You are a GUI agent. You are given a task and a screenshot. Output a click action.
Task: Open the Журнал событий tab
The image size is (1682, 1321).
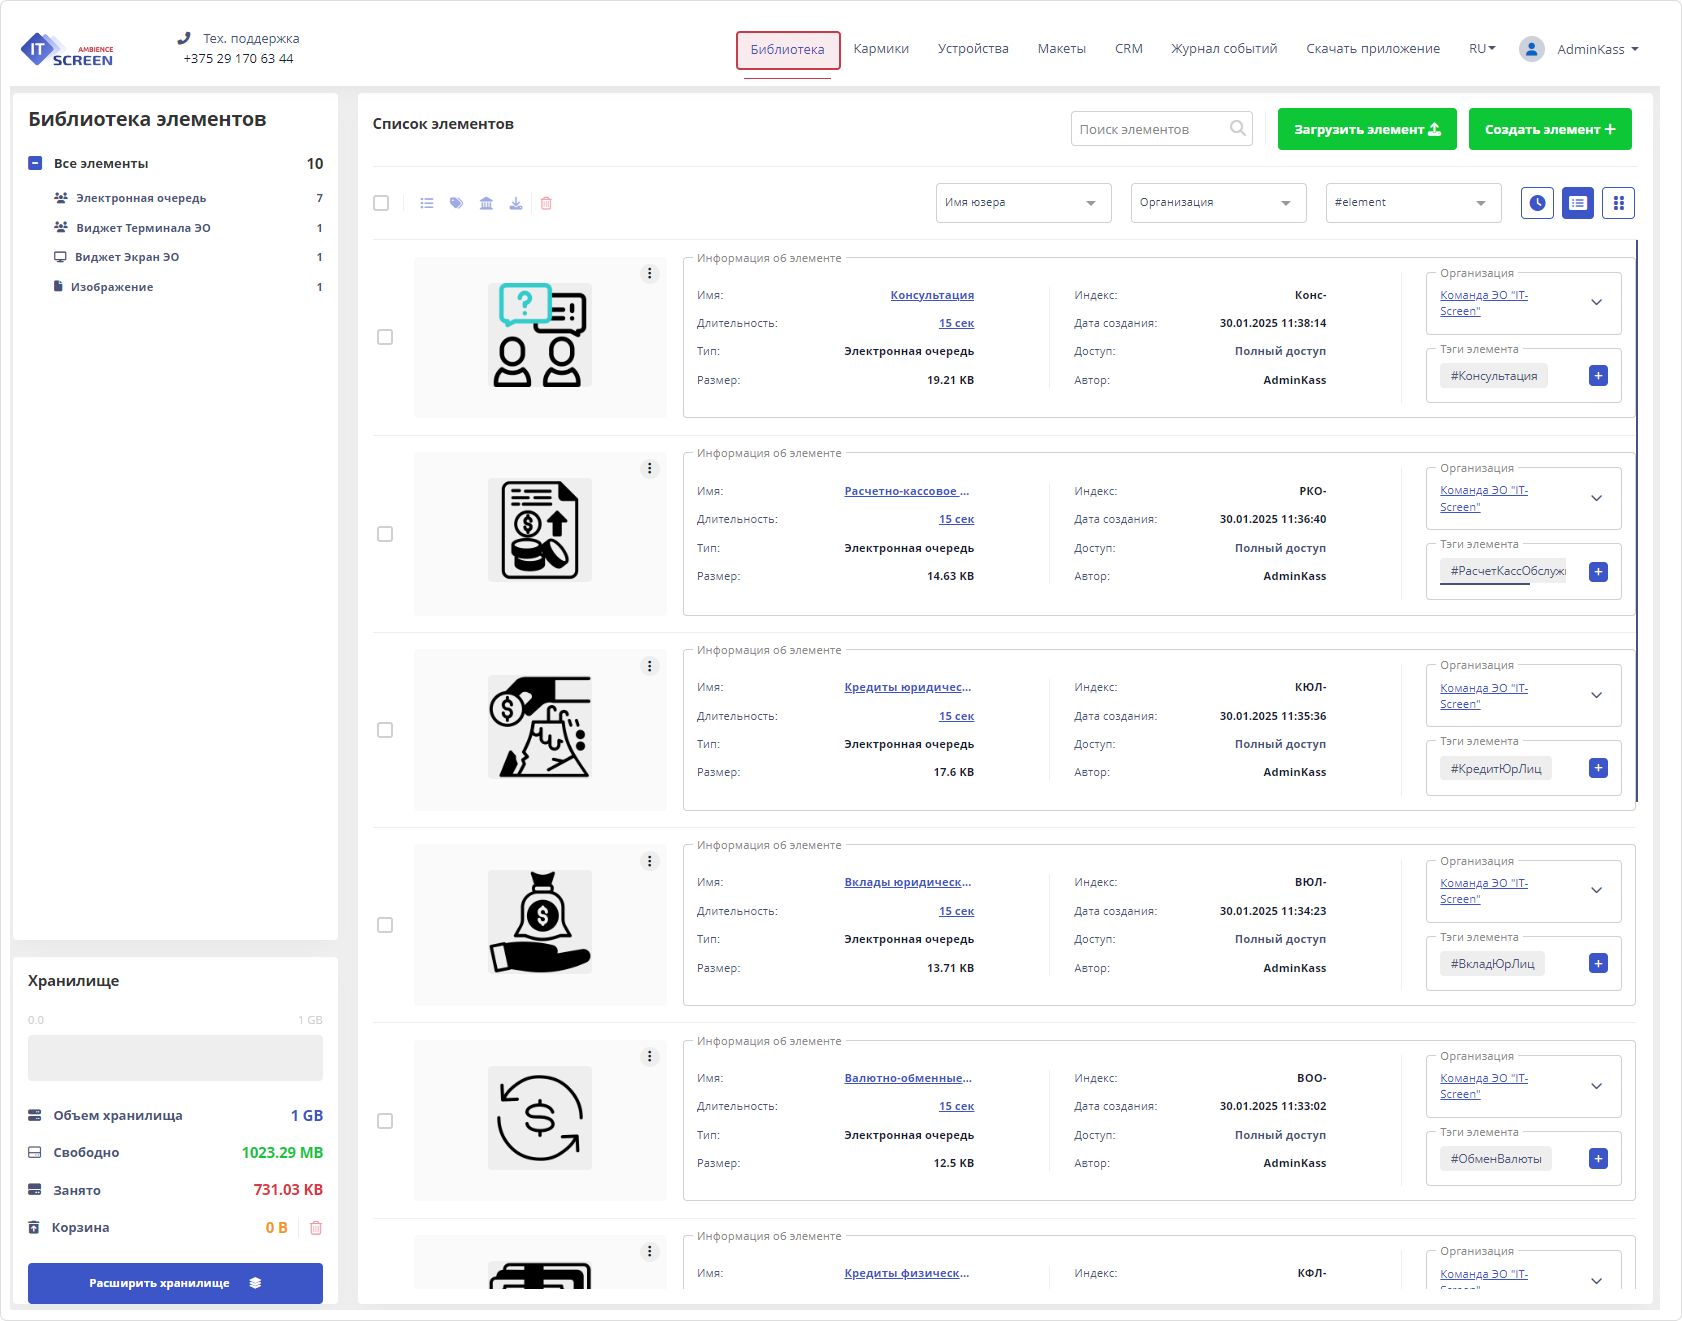pos(1223,49)
